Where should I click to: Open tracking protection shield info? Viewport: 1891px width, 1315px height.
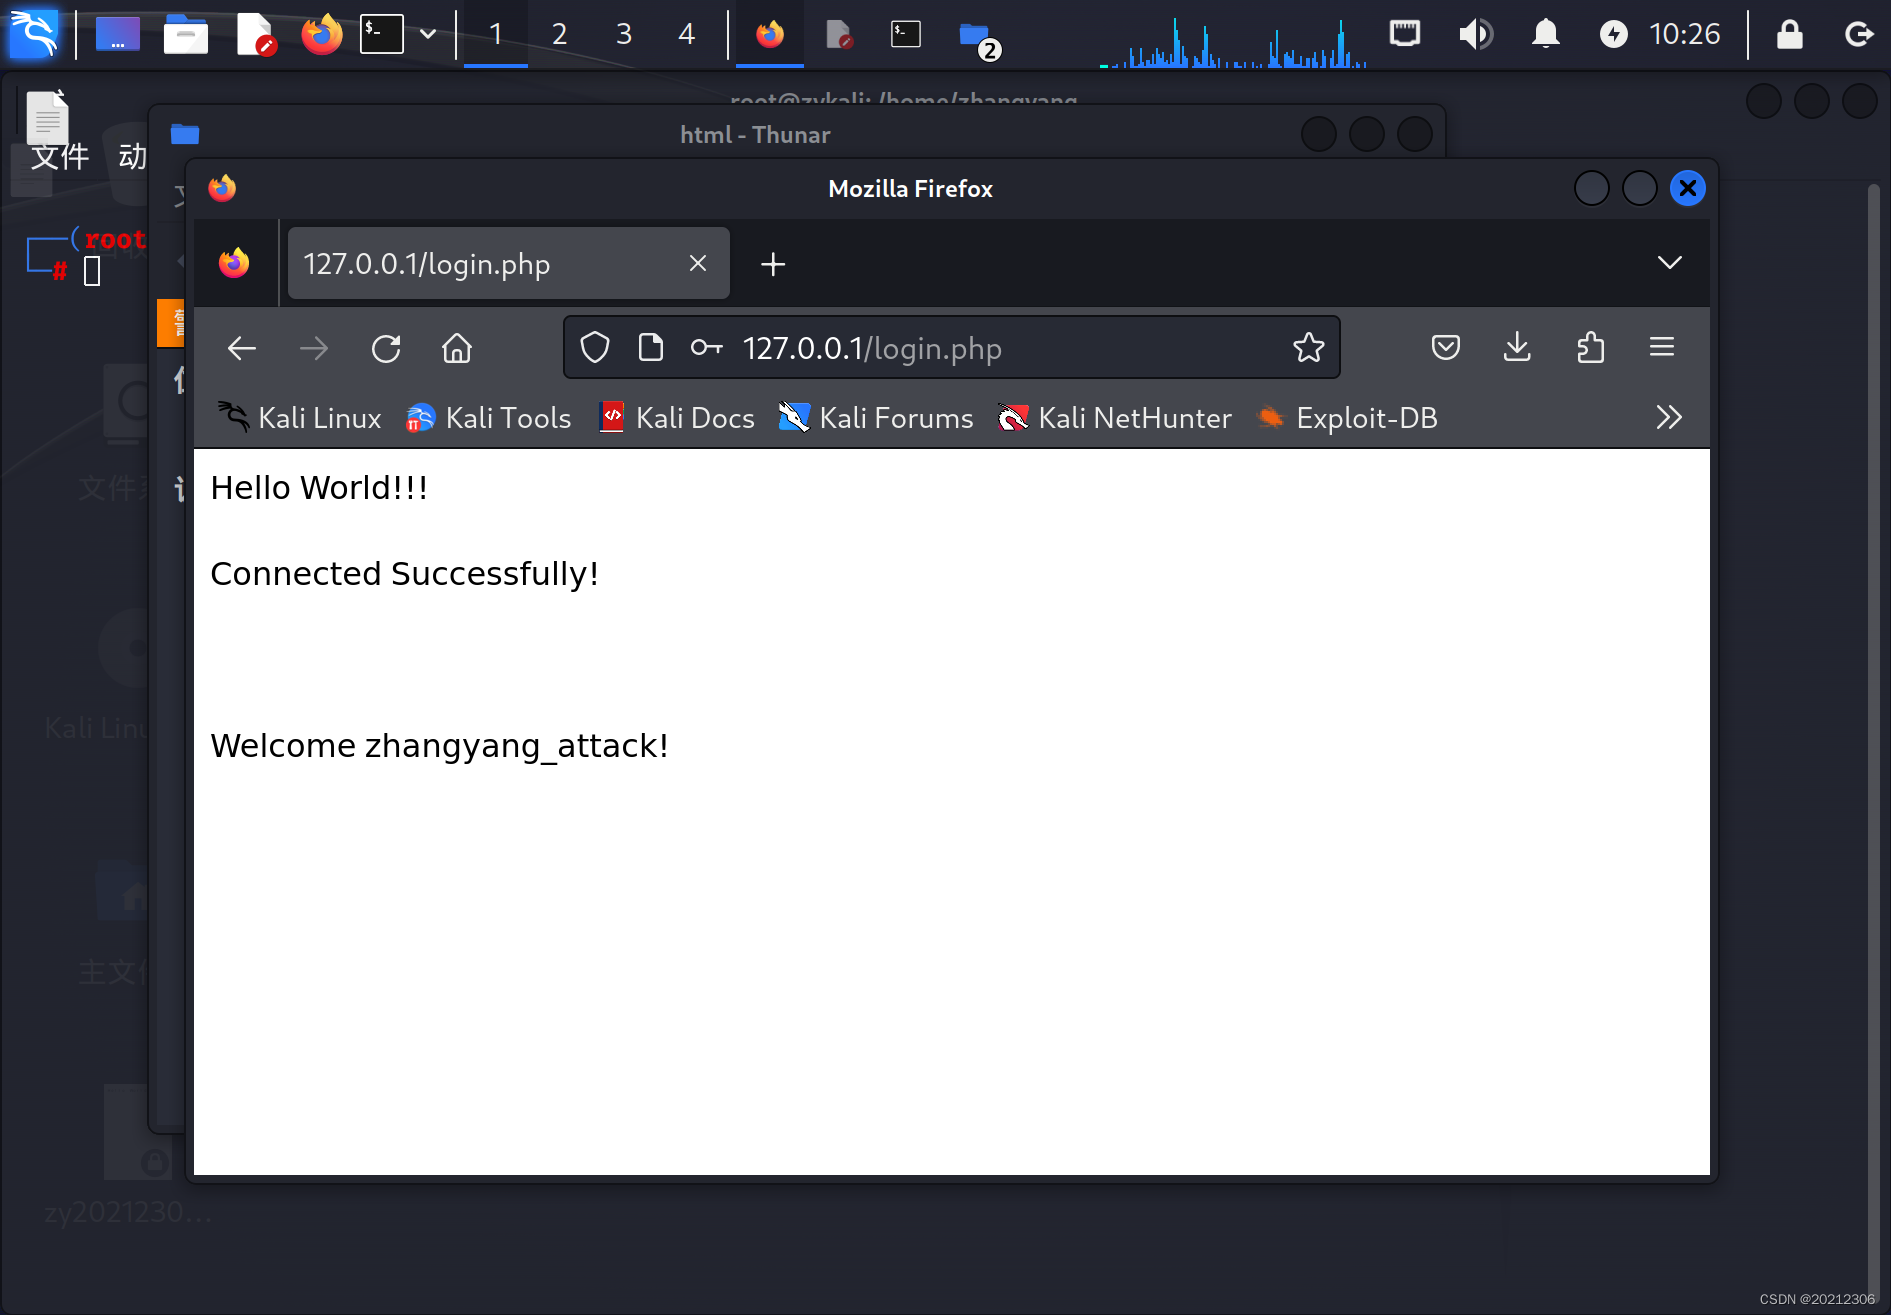coord(595,348)
